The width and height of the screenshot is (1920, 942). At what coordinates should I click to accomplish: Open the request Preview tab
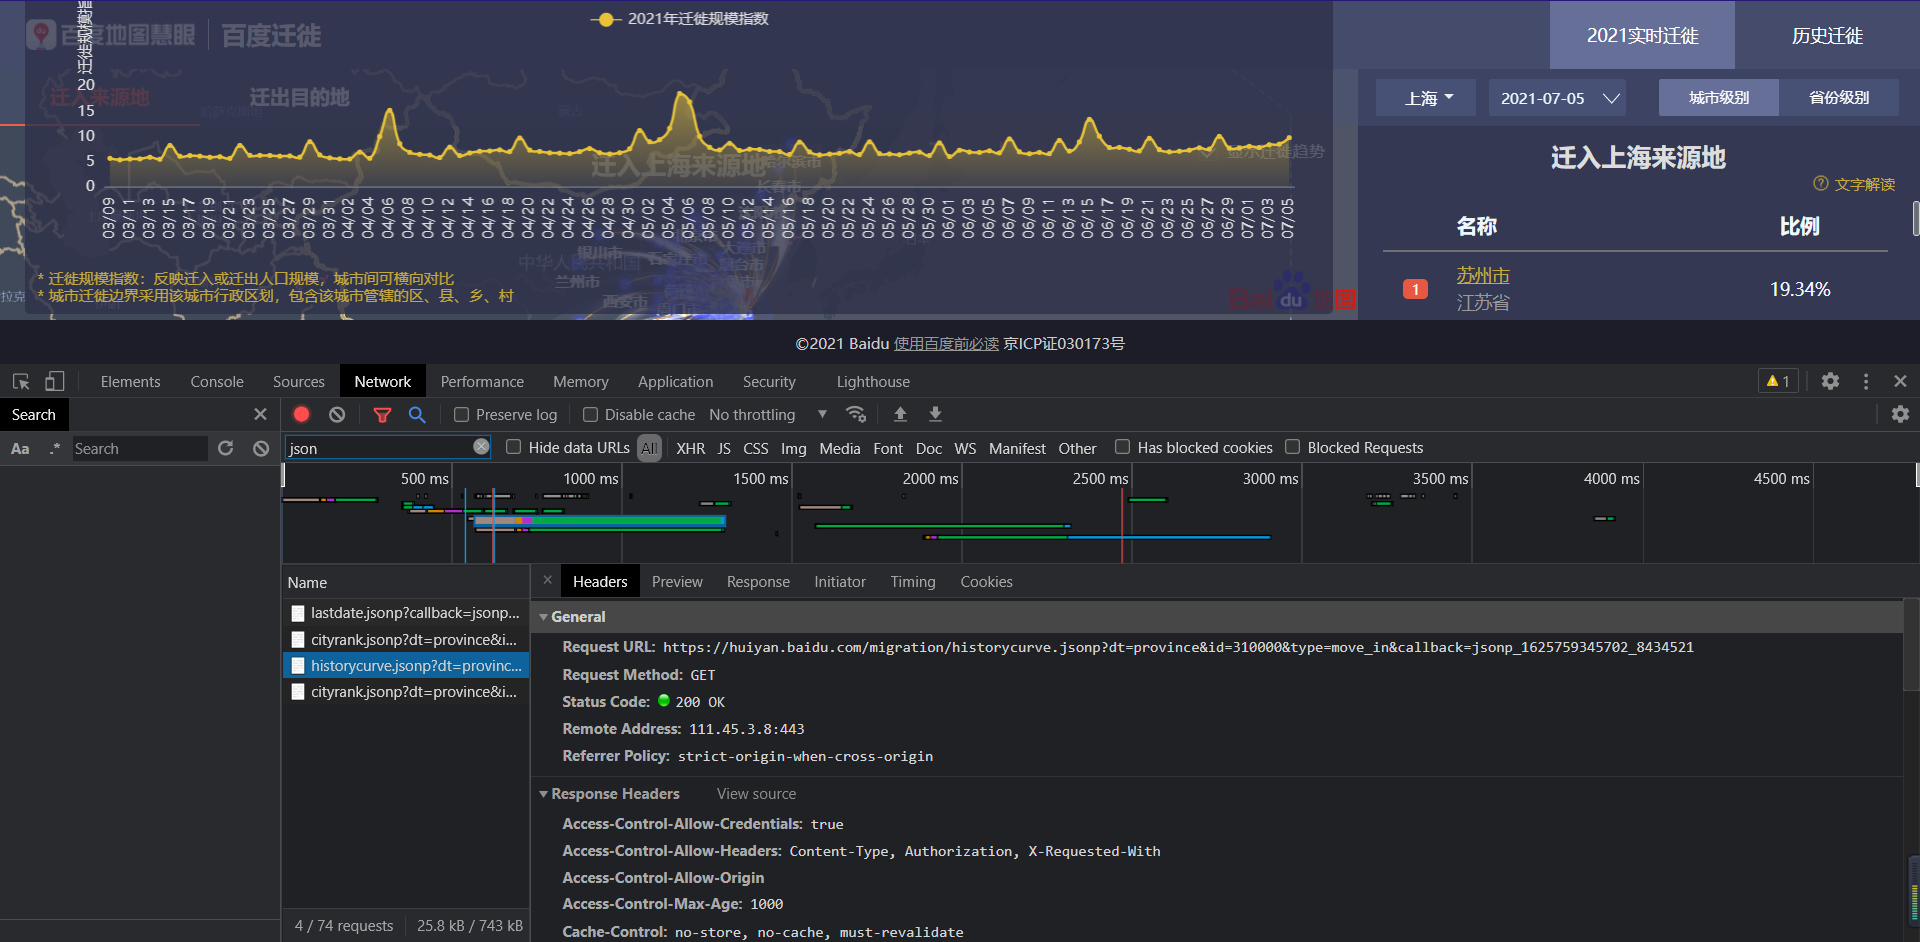point(677,582)
